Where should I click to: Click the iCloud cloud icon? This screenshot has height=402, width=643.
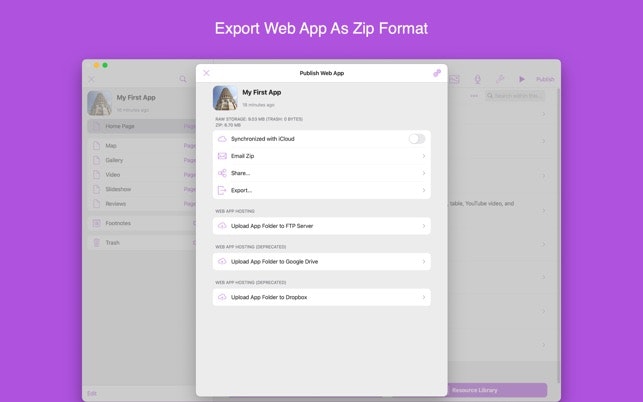[x=222, y=139]
